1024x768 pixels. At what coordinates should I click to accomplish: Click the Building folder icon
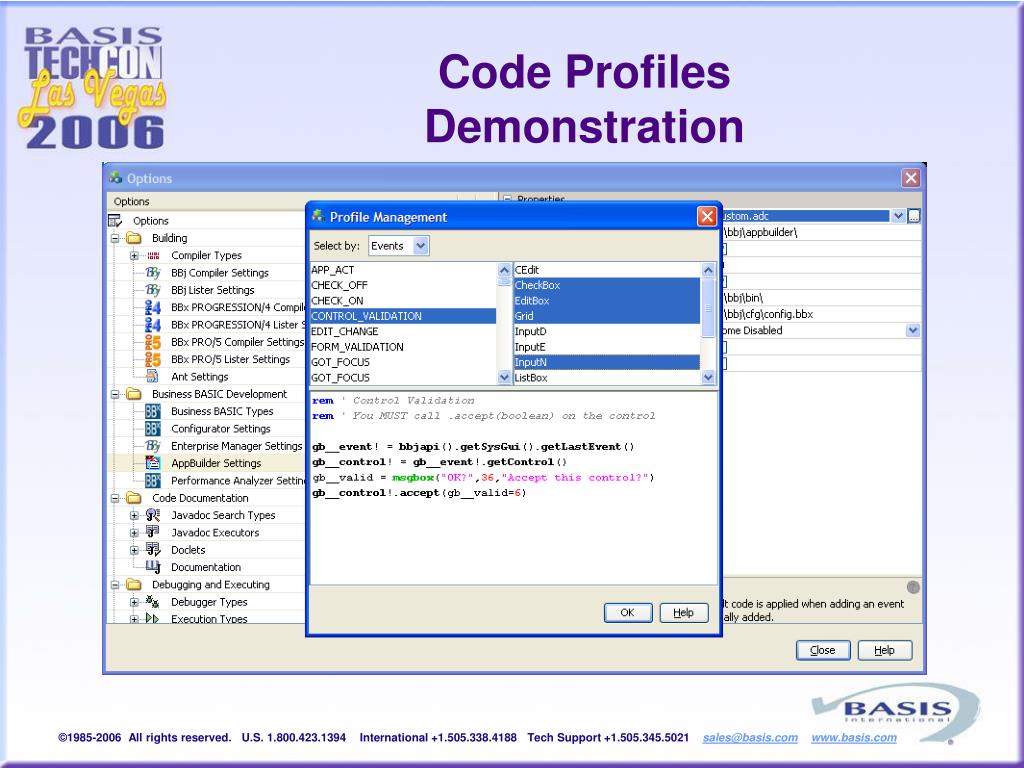[134, 238]
